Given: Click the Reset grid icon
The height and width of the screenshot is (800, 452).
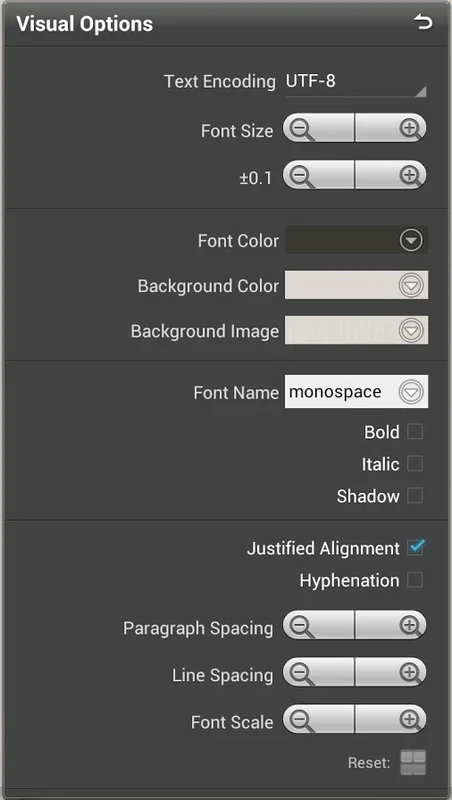Looking at the screenshot, I should [x=413, y=763].
